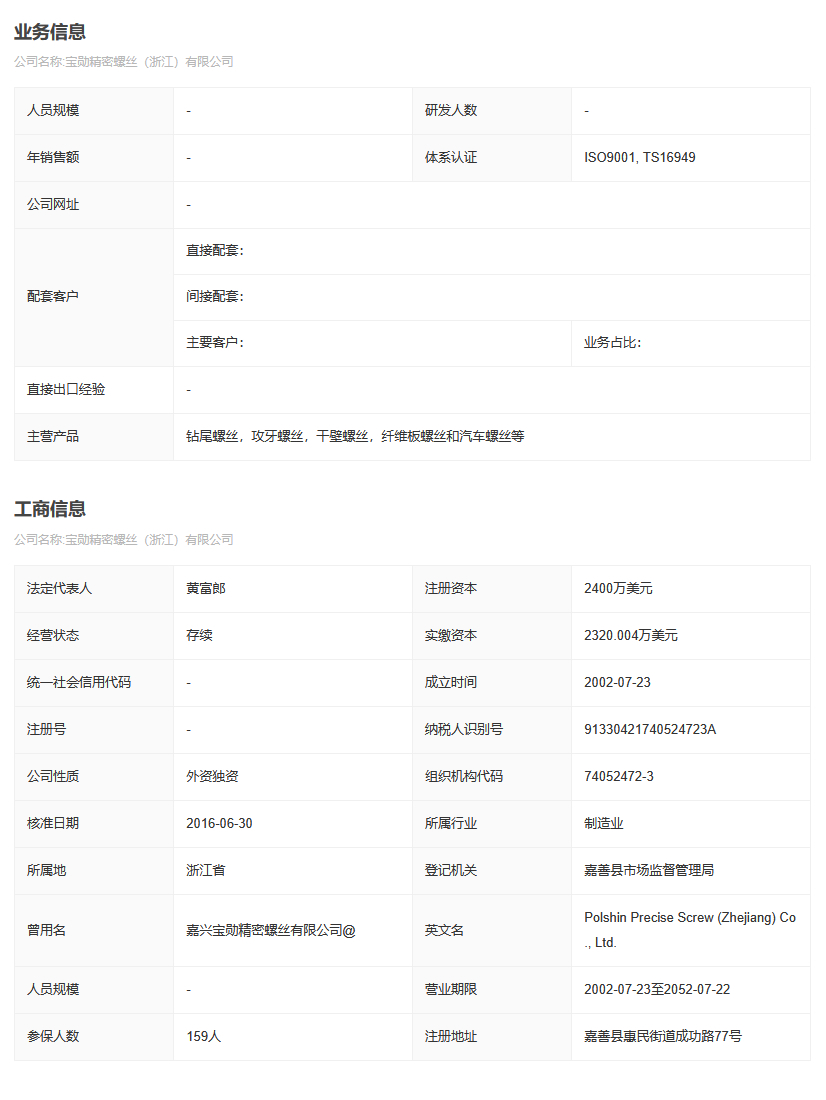Click the 纳税人识别号 label
826x1100 pixels.
tap(464, 730)
